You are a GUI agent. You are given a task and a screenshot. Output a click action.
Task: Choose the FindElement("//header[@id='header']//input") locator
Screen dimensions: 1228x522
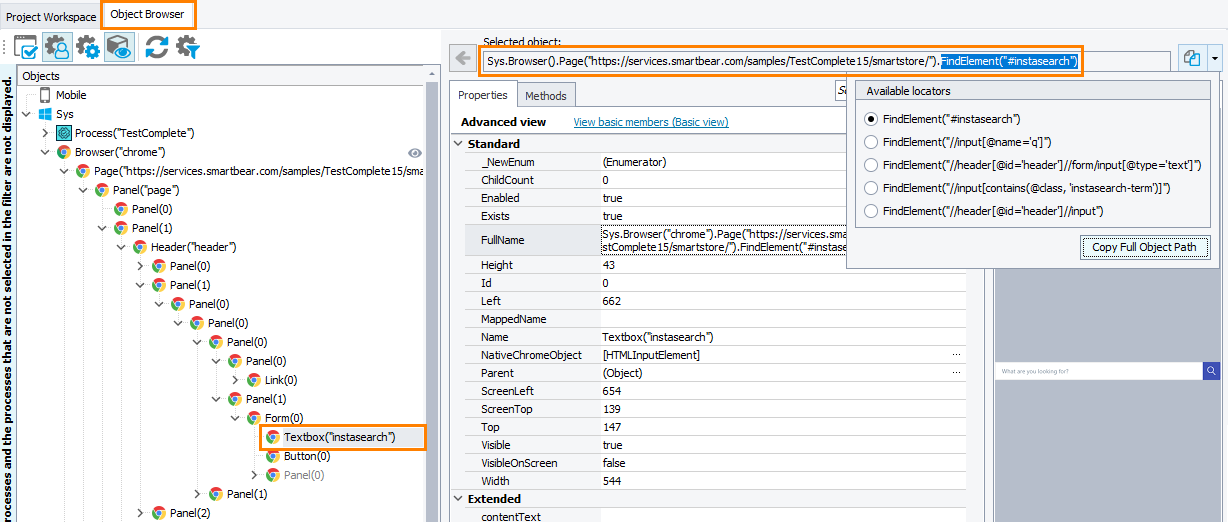click(x=871, y=211)
